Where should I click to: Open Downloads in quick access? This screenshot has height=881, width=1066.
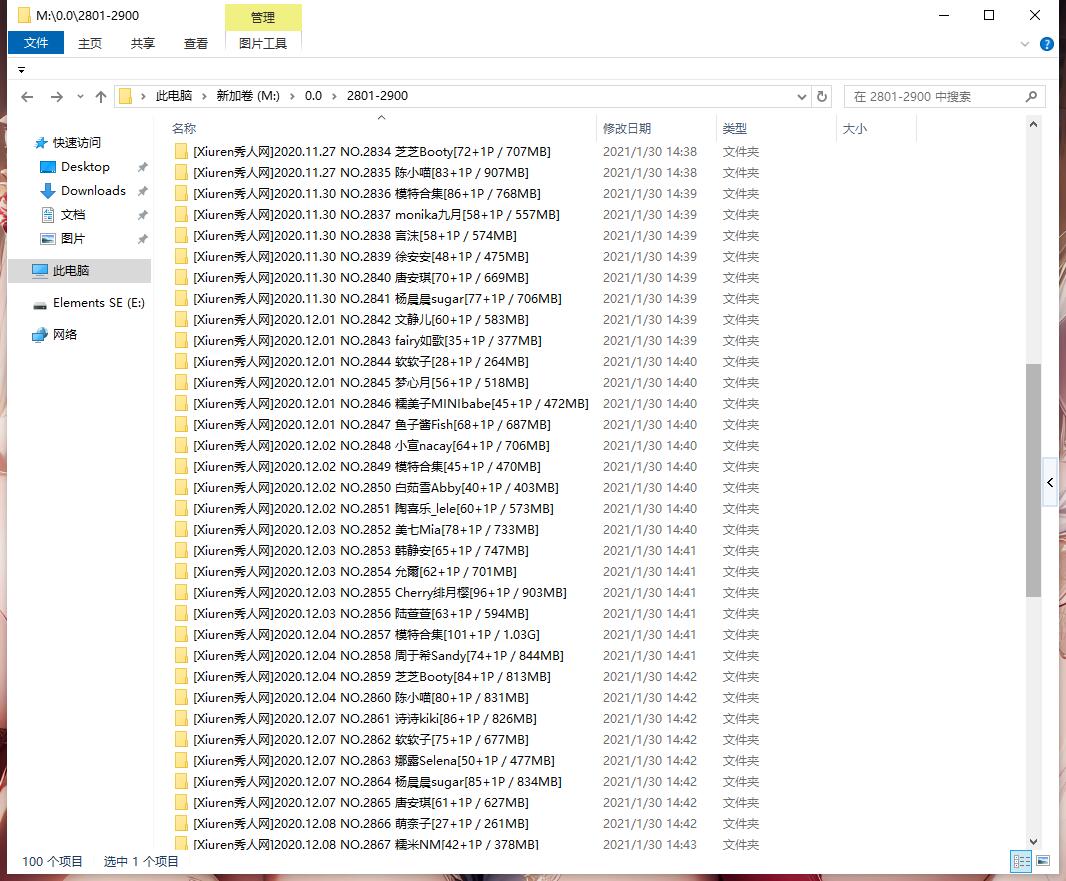[93, 190]
